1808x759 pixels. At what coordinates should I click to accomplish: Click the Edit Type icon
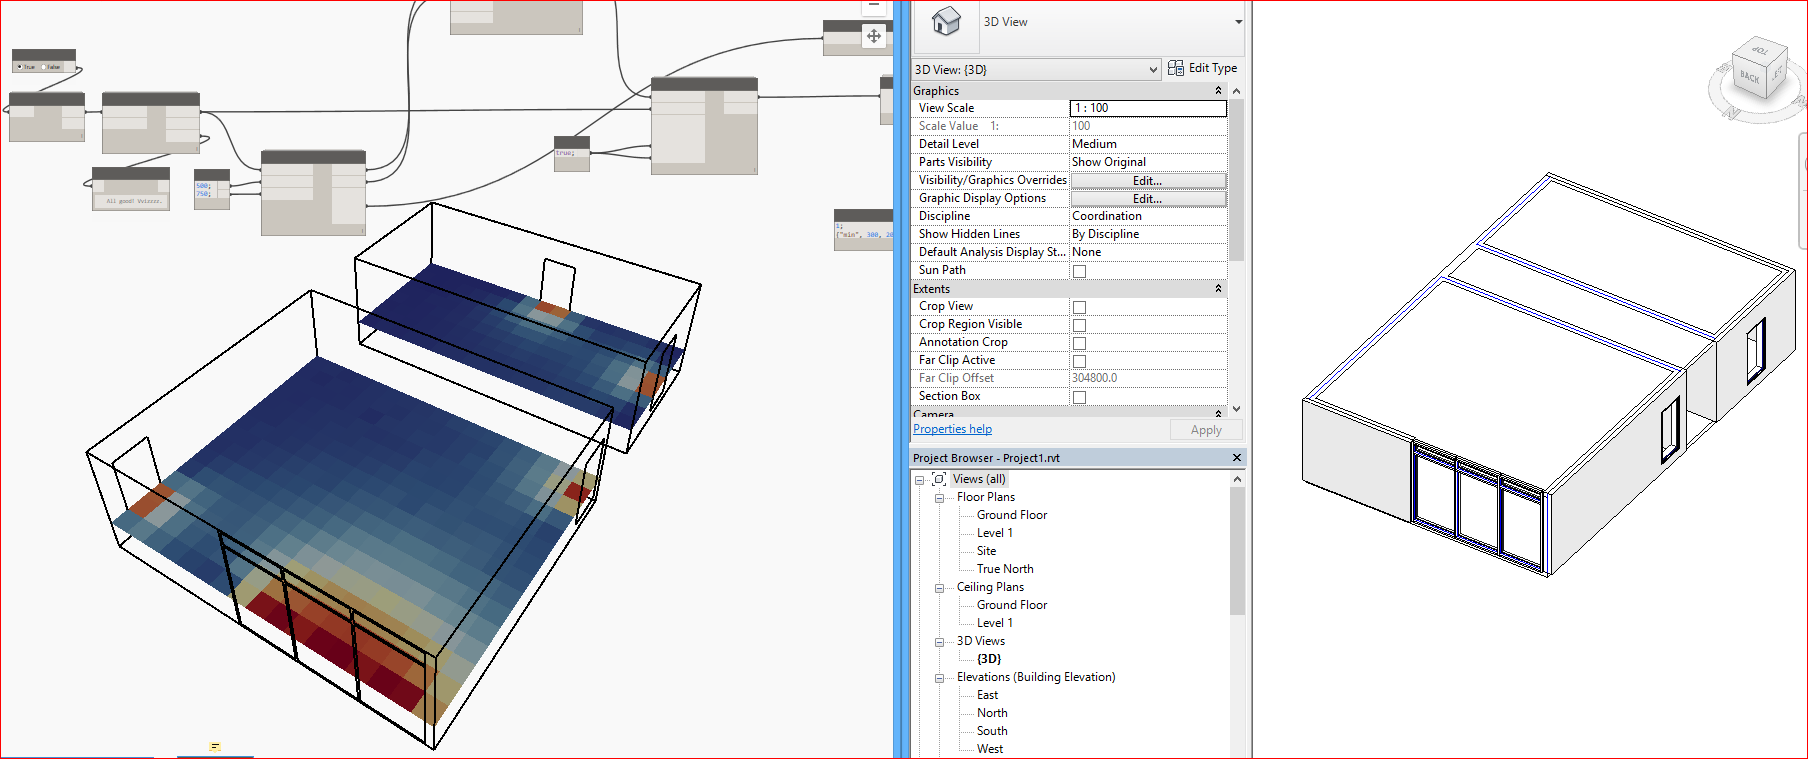point(1176,68)
